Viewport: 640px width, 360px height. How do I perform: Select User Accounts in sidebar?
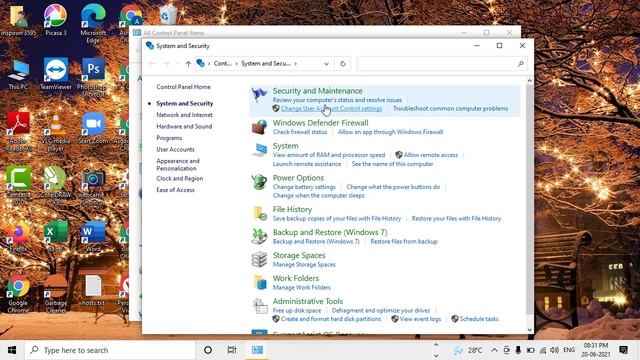(x=175, y=149)
